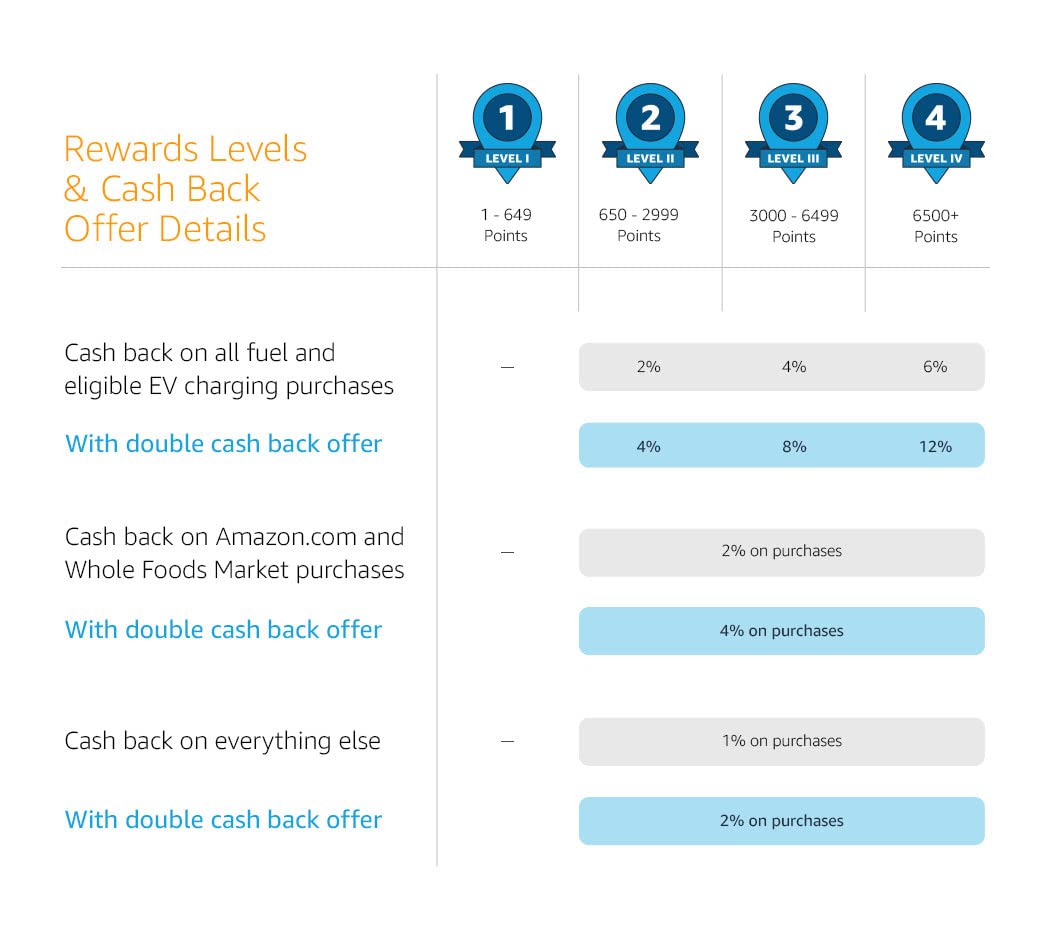
Task: Select the "6500+ Points" label
Action: click(936, 226)
